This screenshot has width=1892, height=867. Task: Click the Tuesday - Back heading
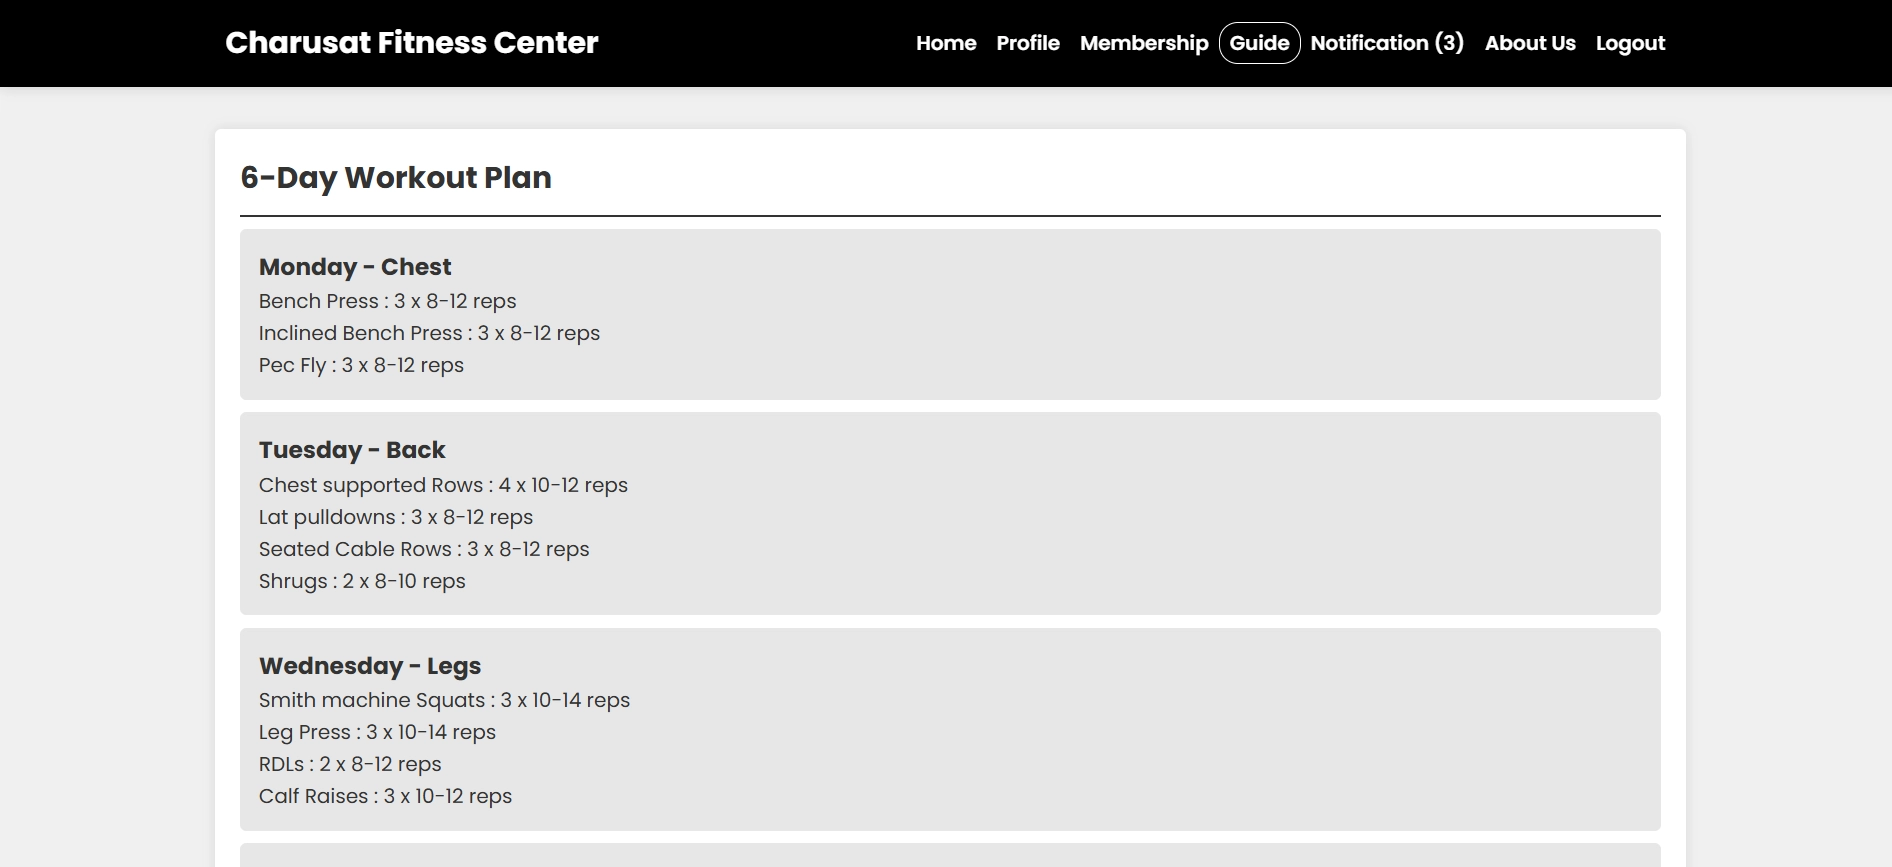[x=352, y=450]
